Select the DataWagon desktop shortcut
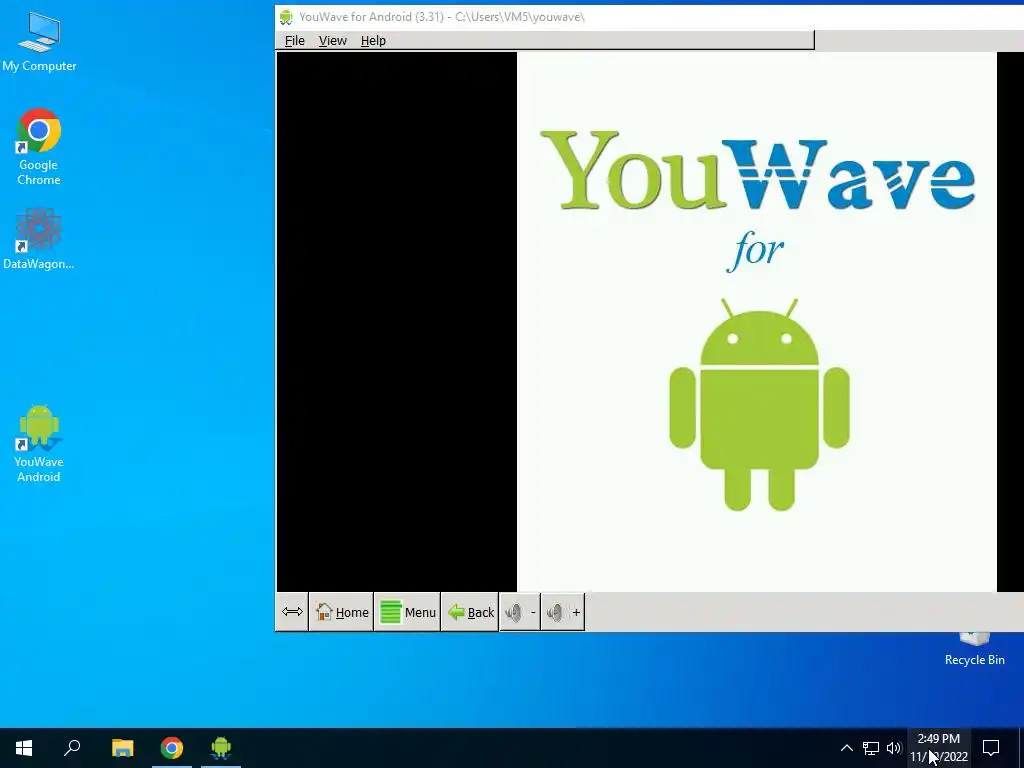Viewport: 1024px width, 768px height. click(x=39, y=240)
